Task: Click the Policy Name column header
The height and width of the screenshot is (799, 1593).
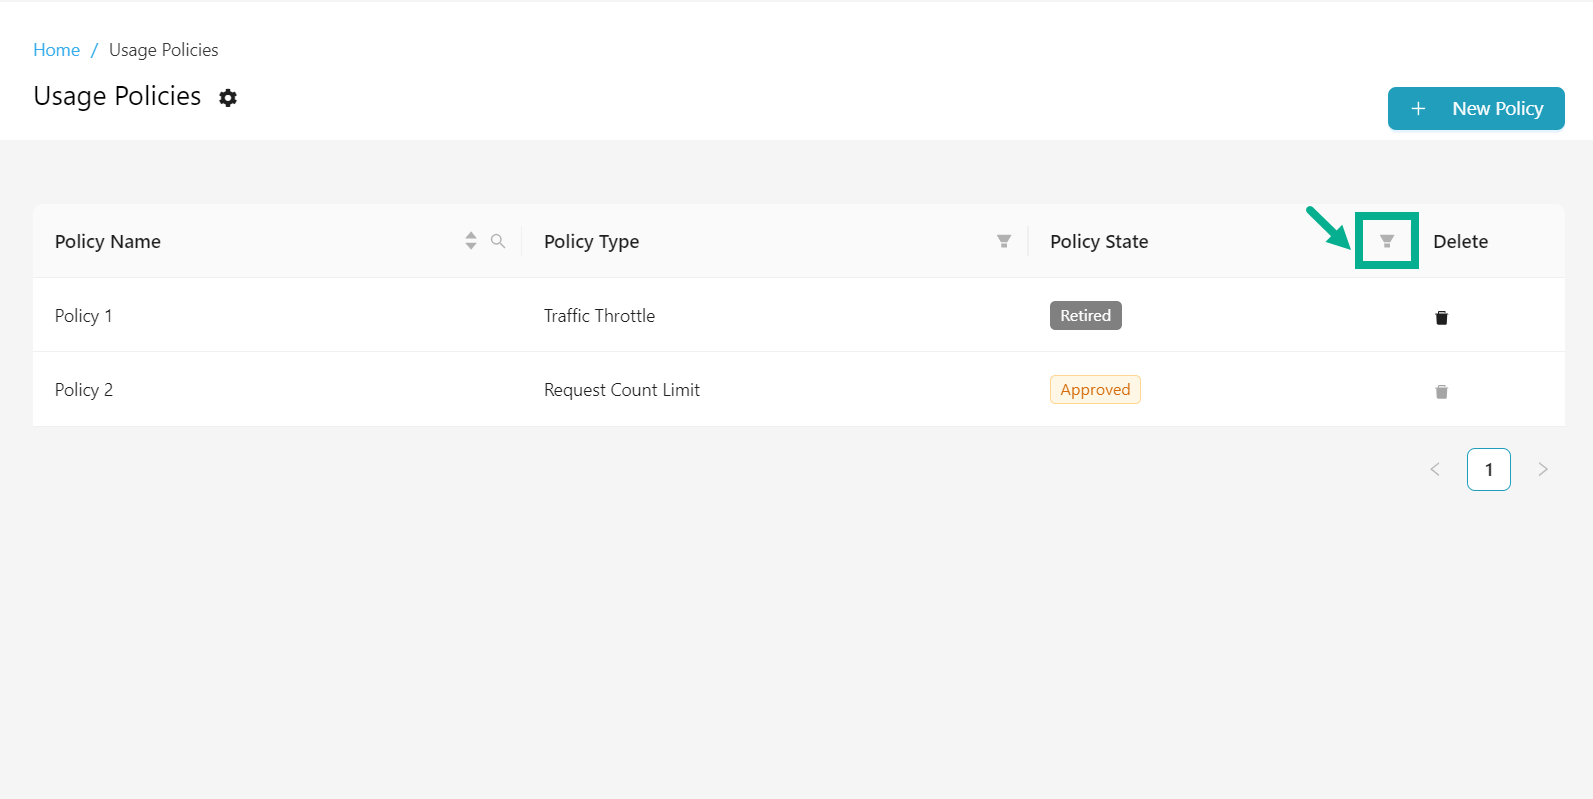Action: 108,242
